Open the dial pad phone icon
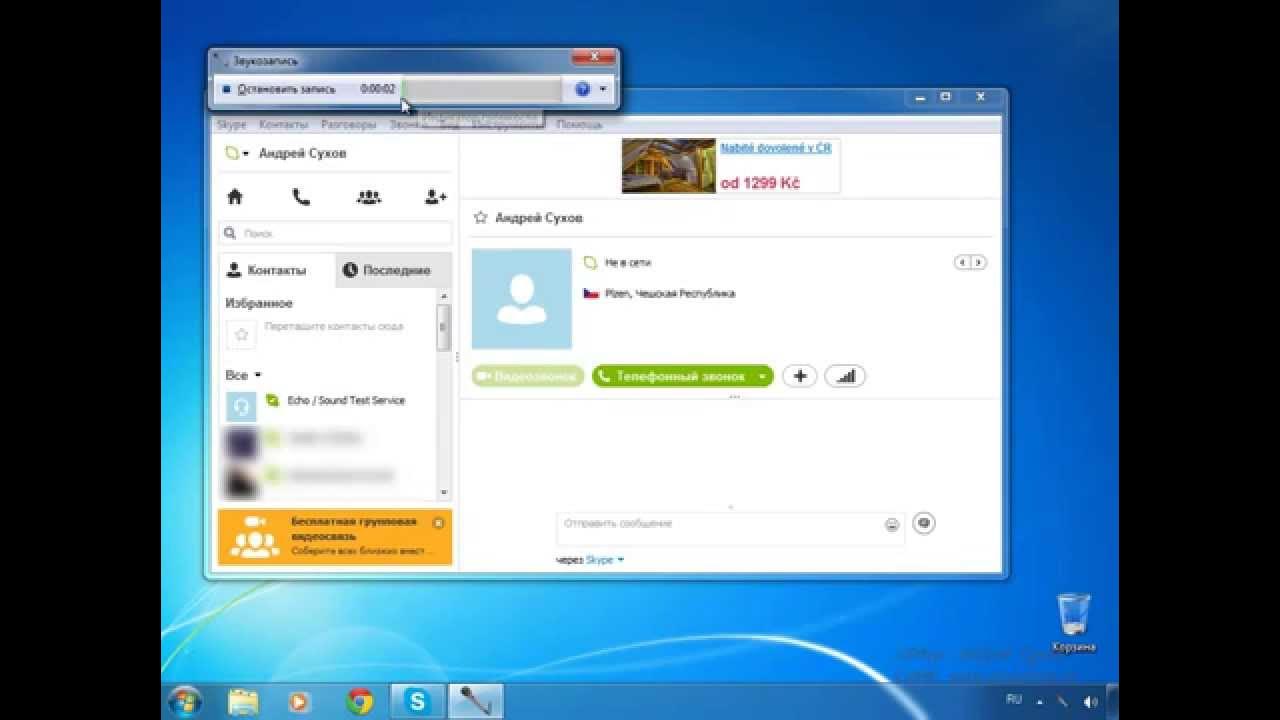 [x=301, y=197]
